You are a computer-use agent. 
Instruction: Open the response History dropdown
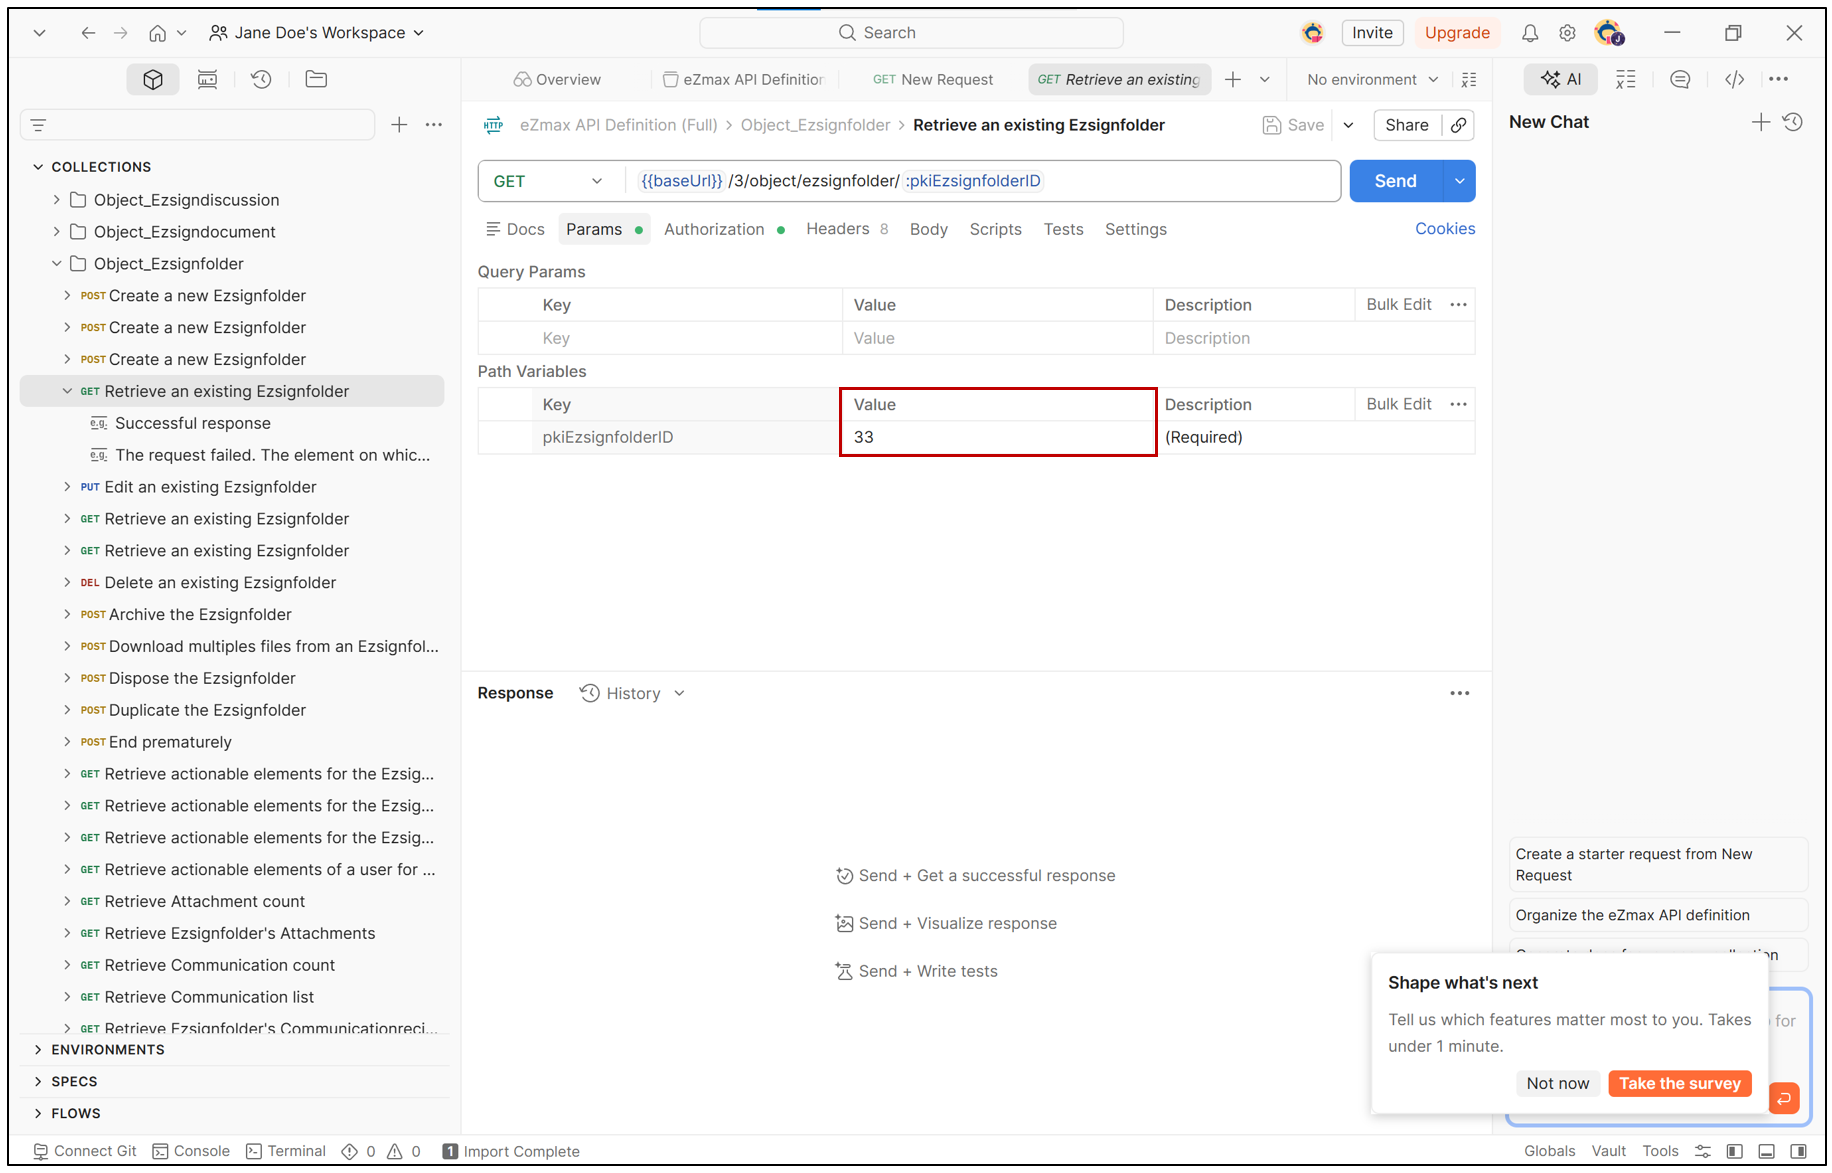coord(633,693)
